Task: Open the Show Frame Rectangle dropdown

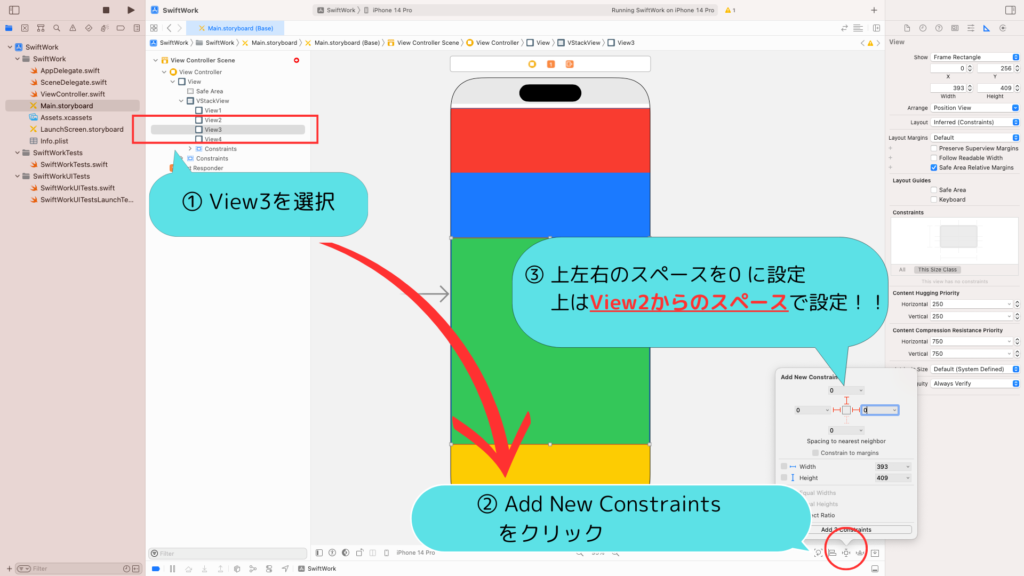Action: click(x=974, y=57)
